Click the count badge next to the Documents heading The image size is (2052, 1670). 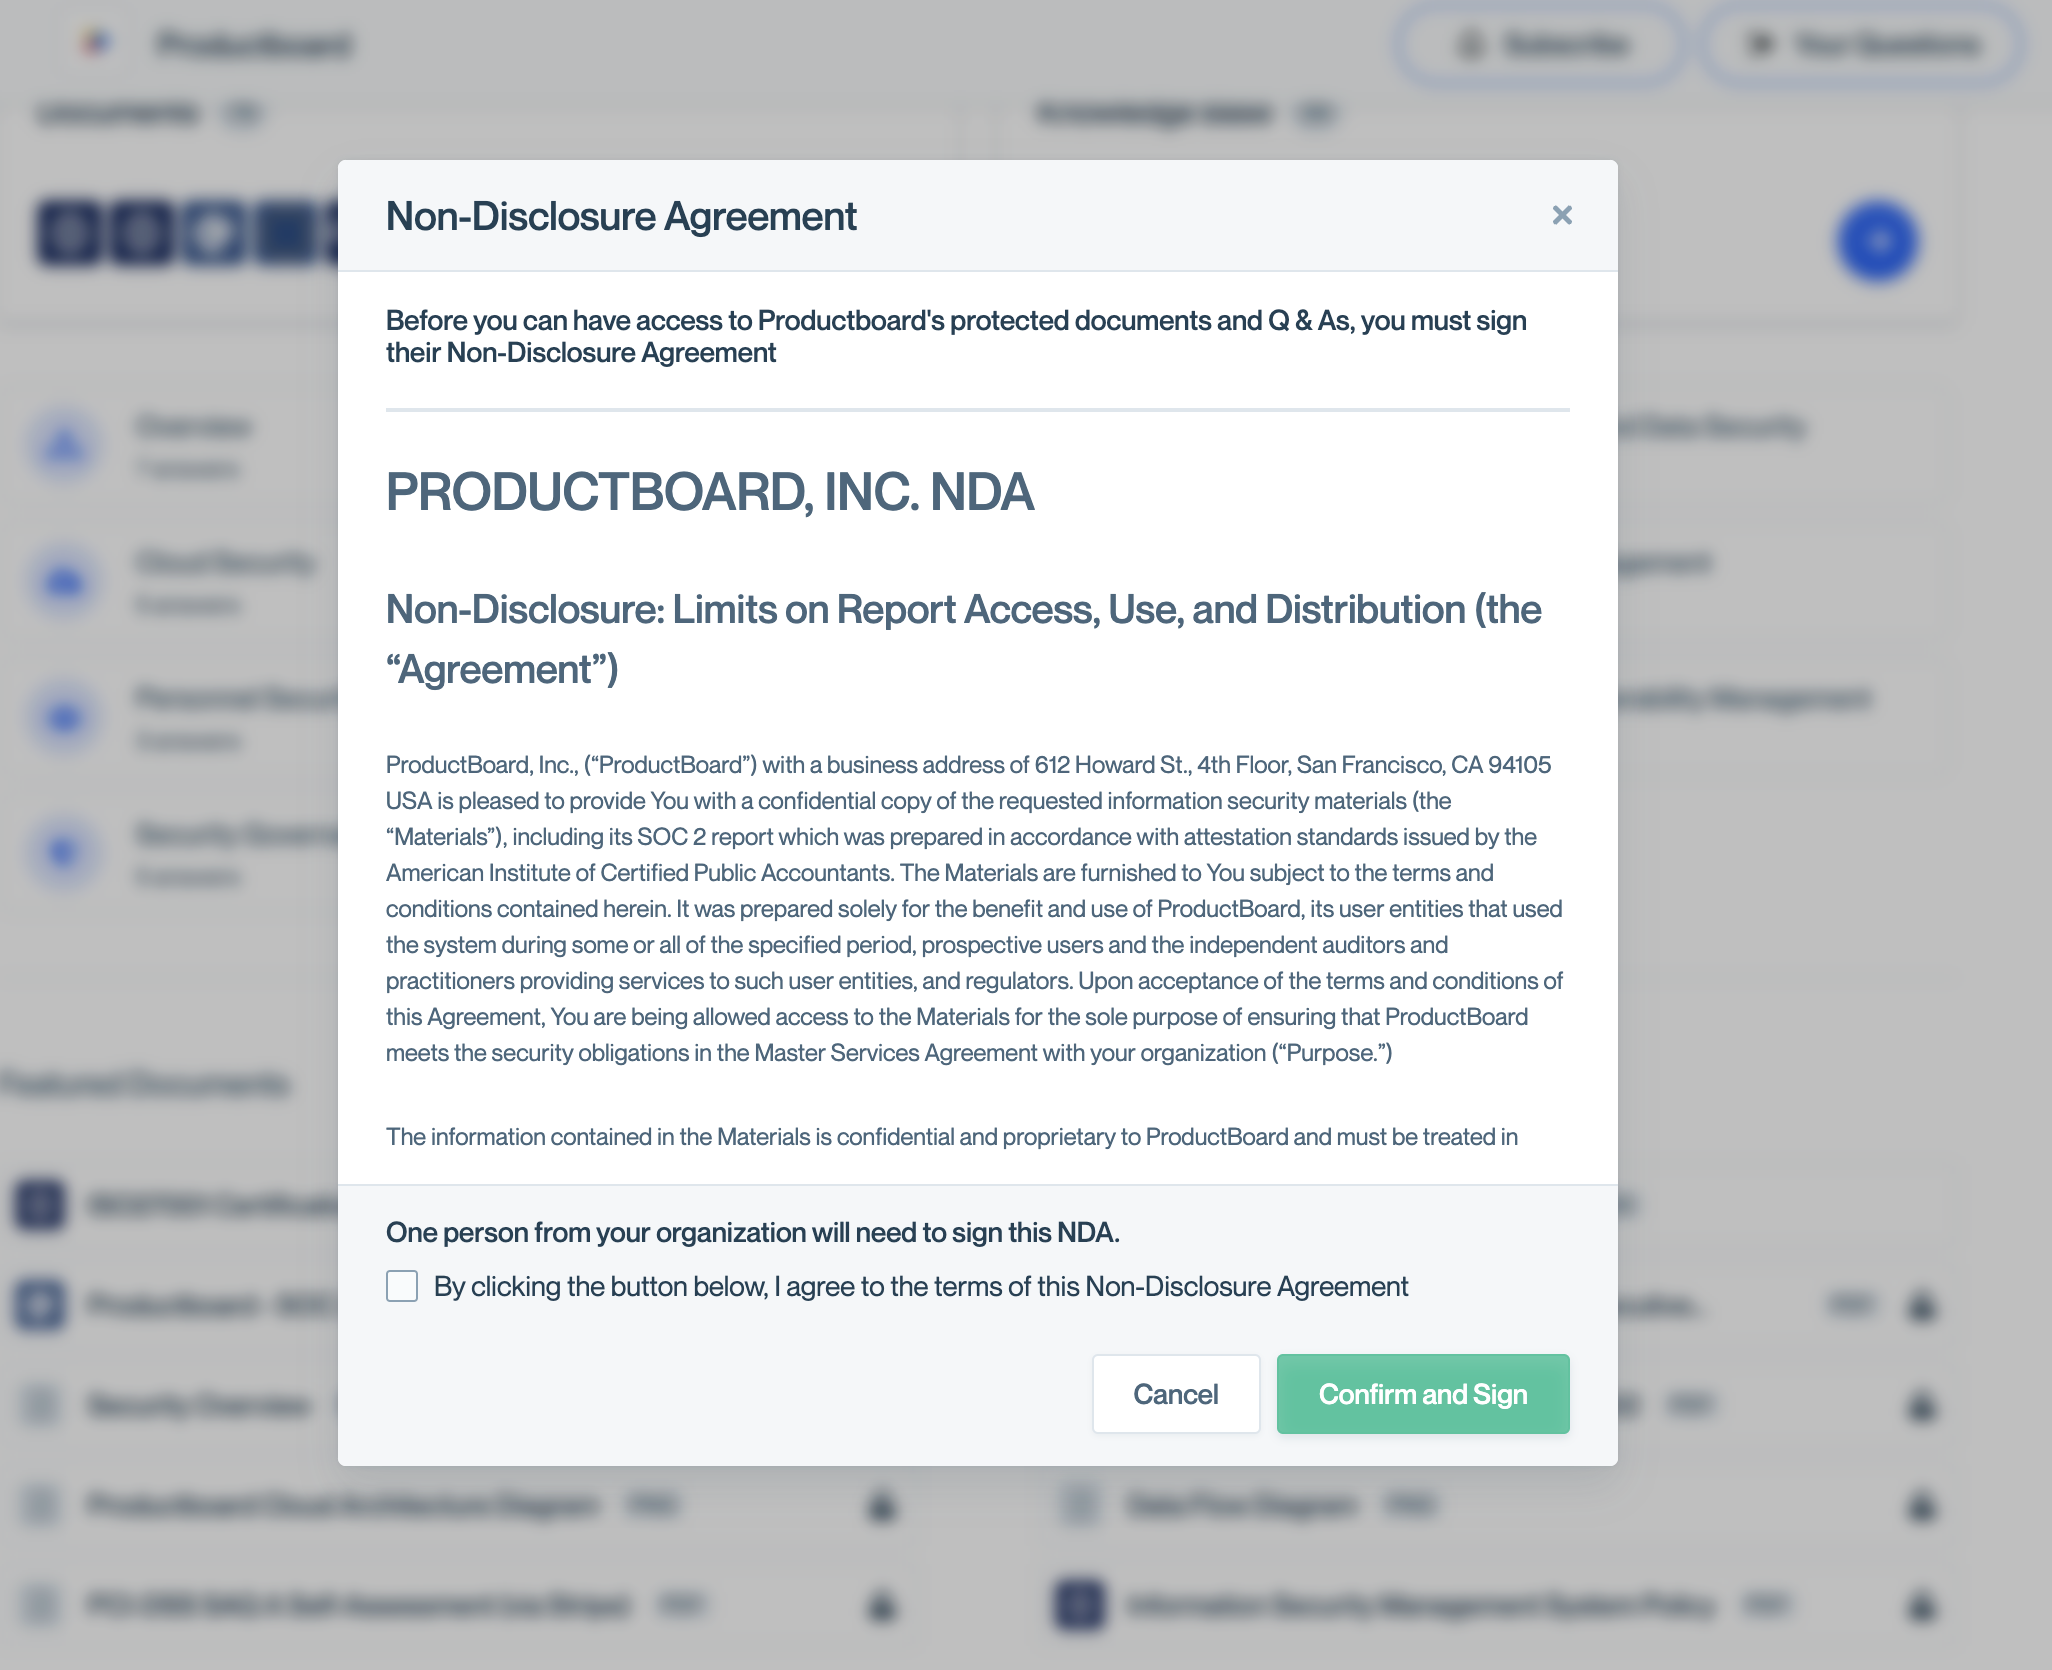click(243, 113)
